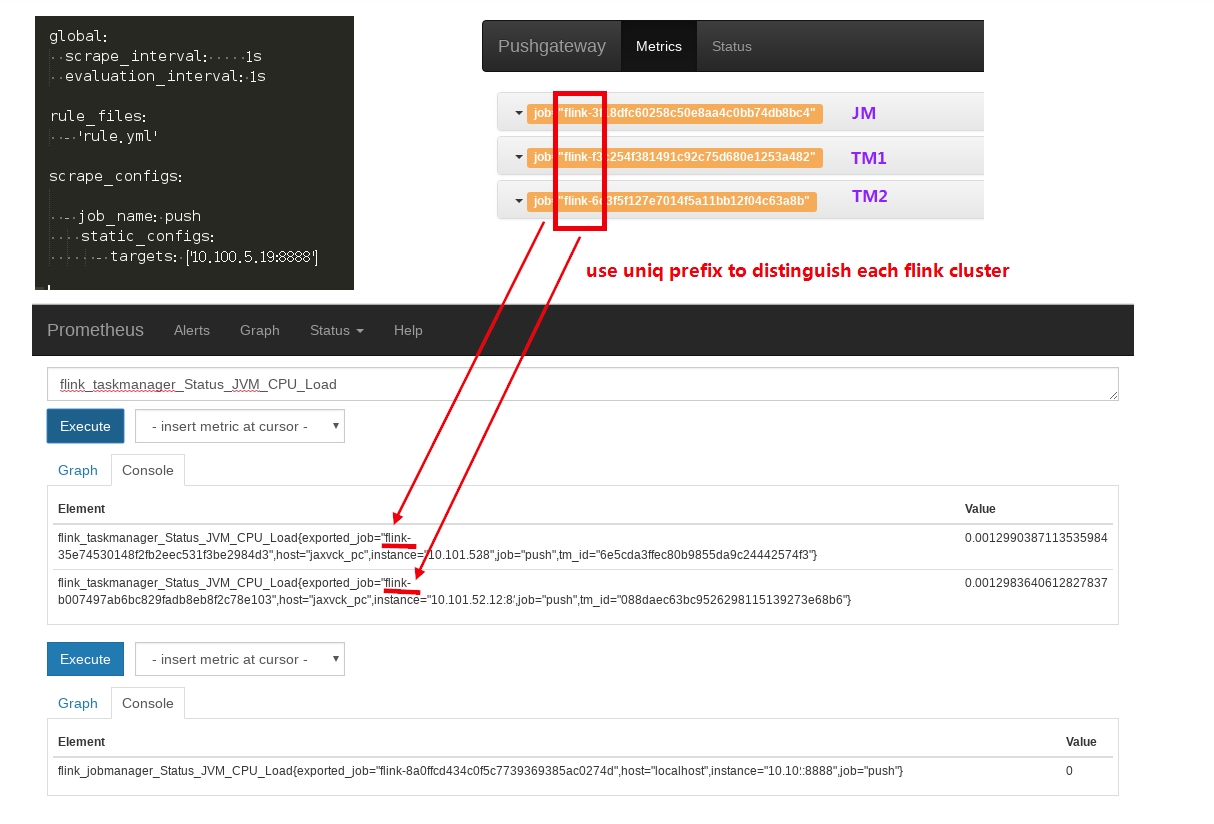
Task: Open Alerts in the Prometheus navbar
Action: [x=192, y=330]
